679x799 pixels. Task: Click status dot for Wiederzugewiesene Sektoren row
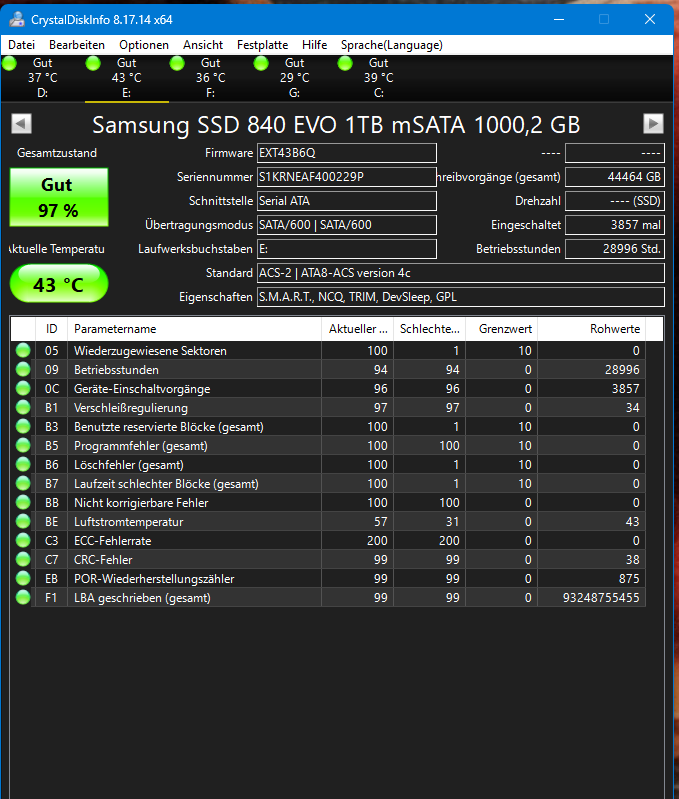[23, 351]
